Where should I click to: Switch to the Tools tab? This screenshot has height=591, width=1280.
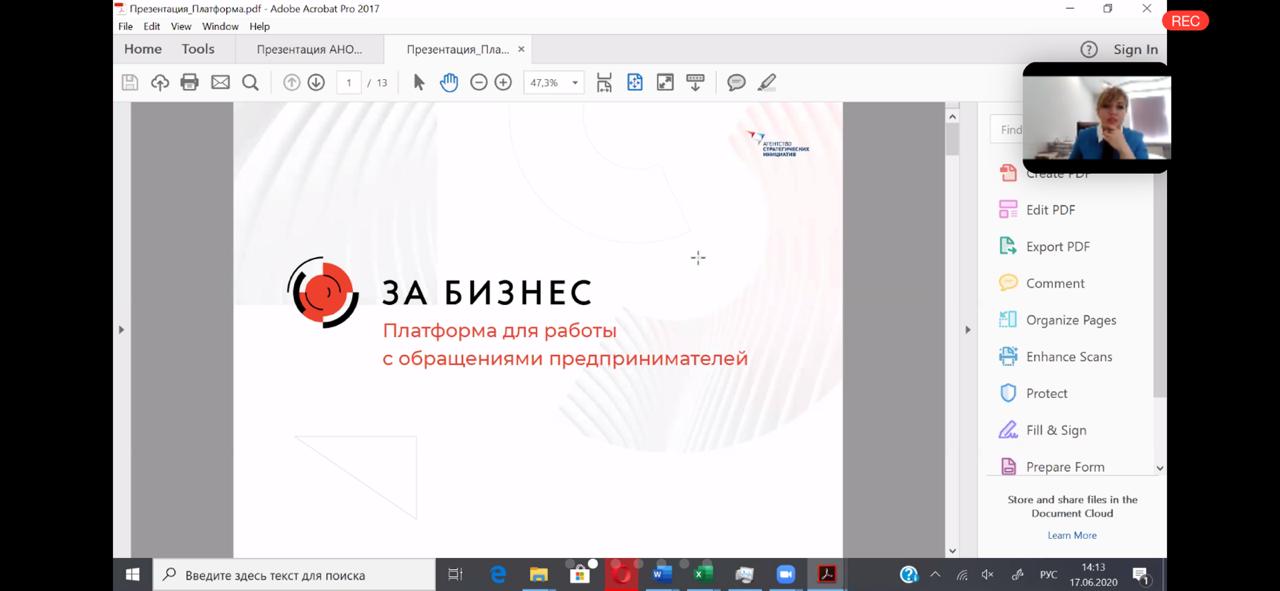[x=198, y=49]
